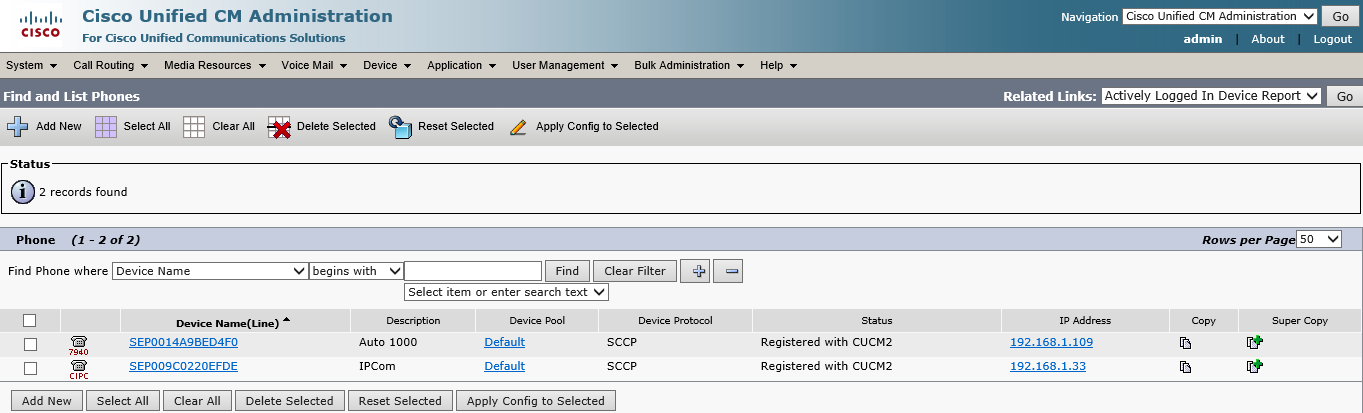Toggle the header select-all checkbox

tap(30, 320)
